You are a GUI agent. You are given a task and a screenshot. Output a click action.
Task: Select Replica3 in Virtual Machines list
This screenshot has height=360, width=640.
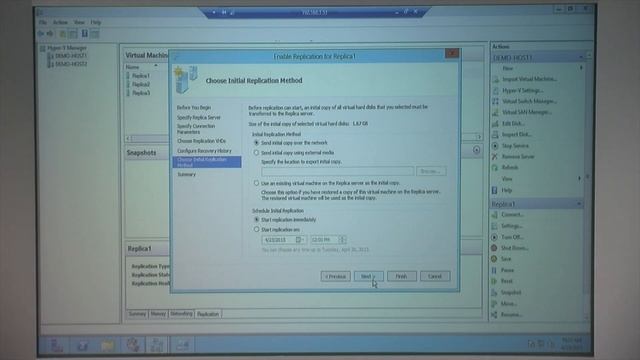click(141, 93)
